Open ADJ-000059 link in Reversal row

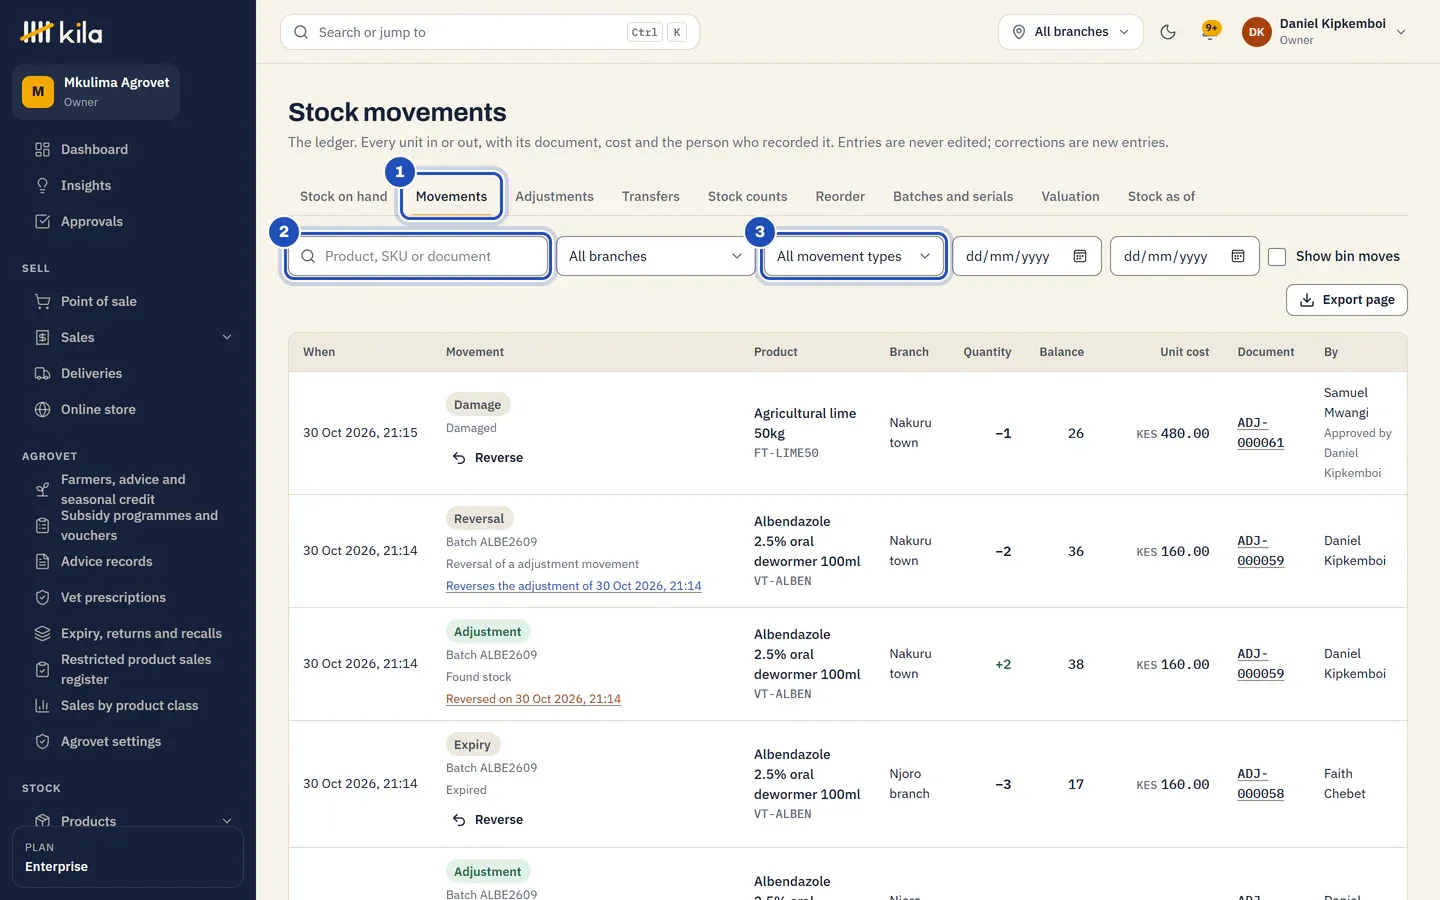(1260, 551)
